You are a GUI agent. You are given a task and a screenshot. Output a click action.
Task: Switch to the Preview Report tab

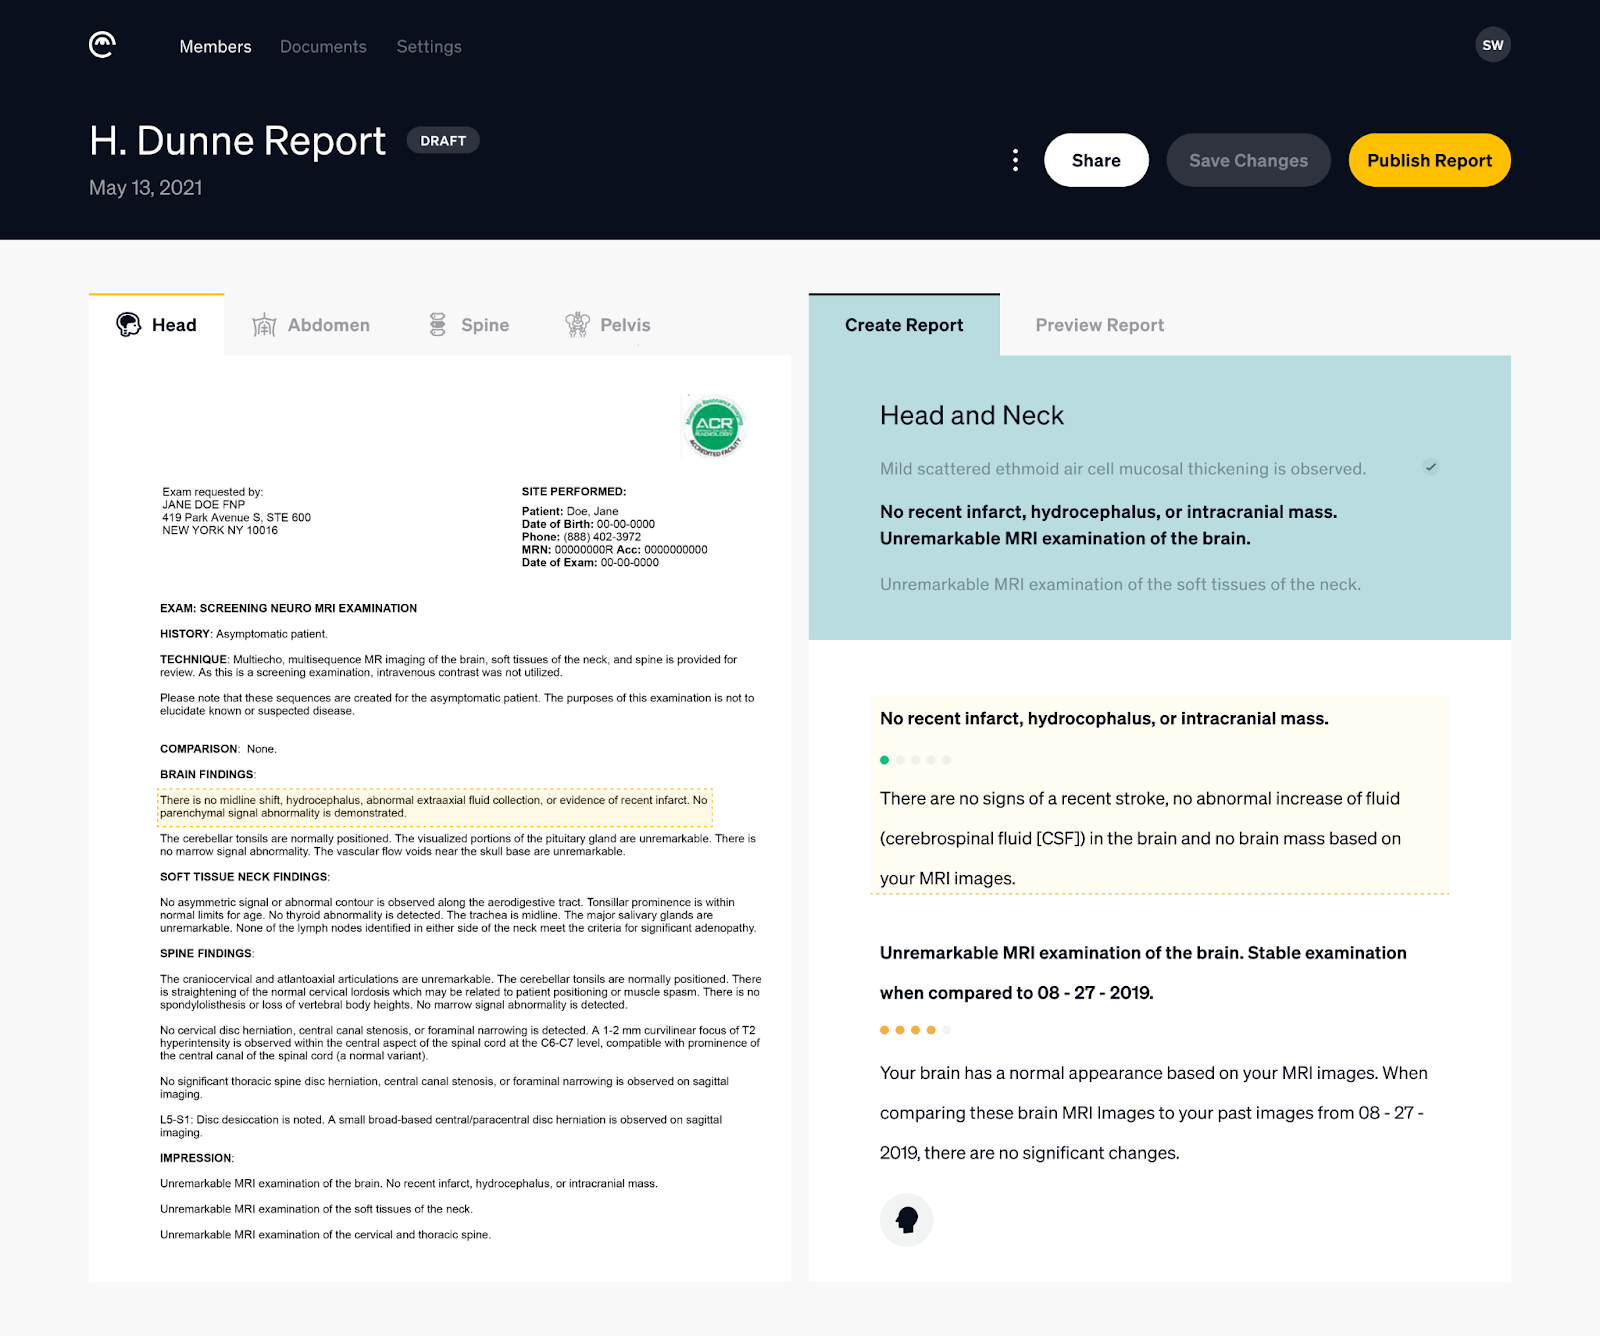click(x=1099, y=324)
